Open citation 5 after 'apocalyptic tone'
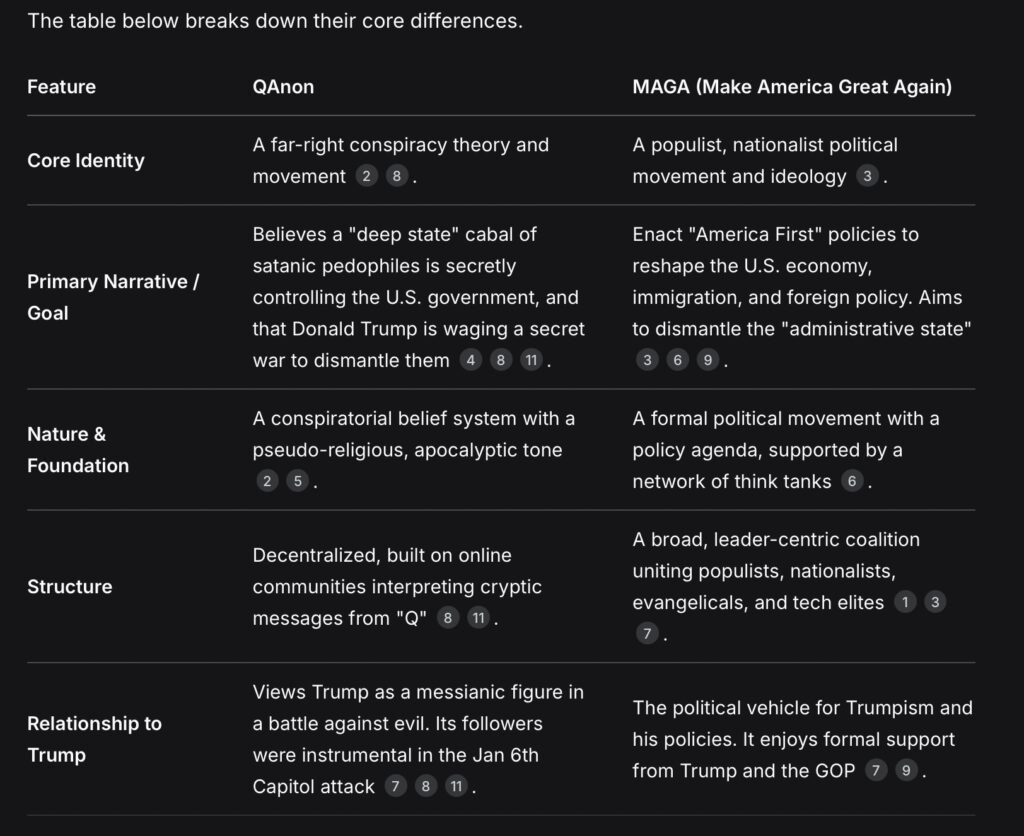The width and height of the screenshot is (1024, 836). 298,481
